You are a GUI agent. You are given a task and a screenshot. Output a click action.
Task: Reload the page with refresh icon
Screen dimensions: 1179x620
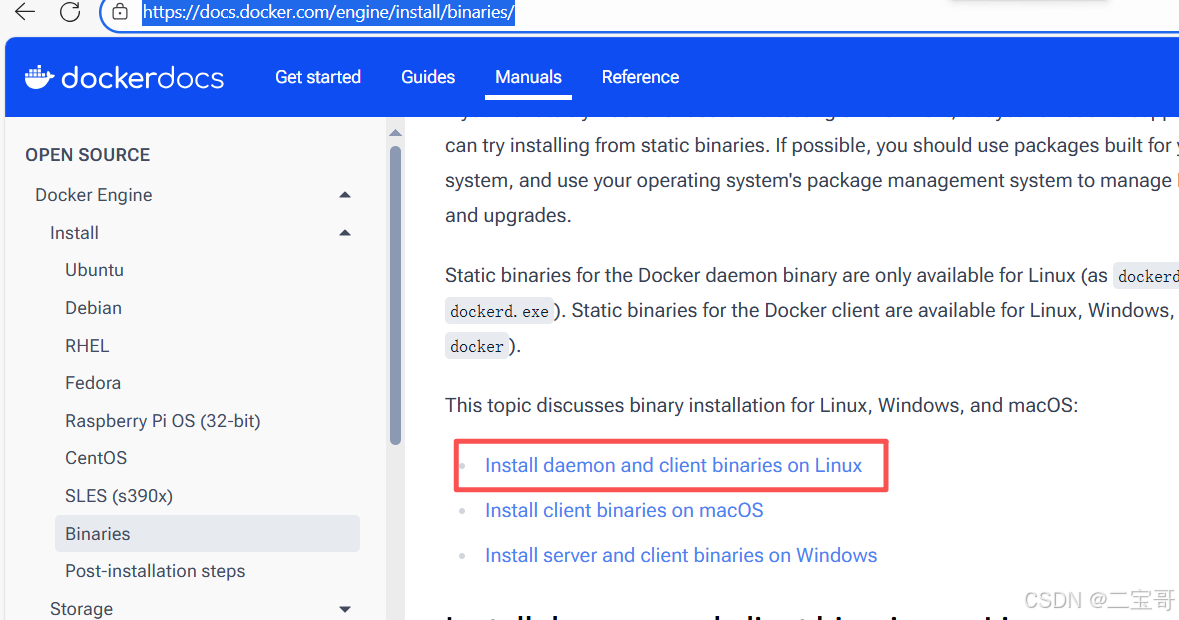70,12
